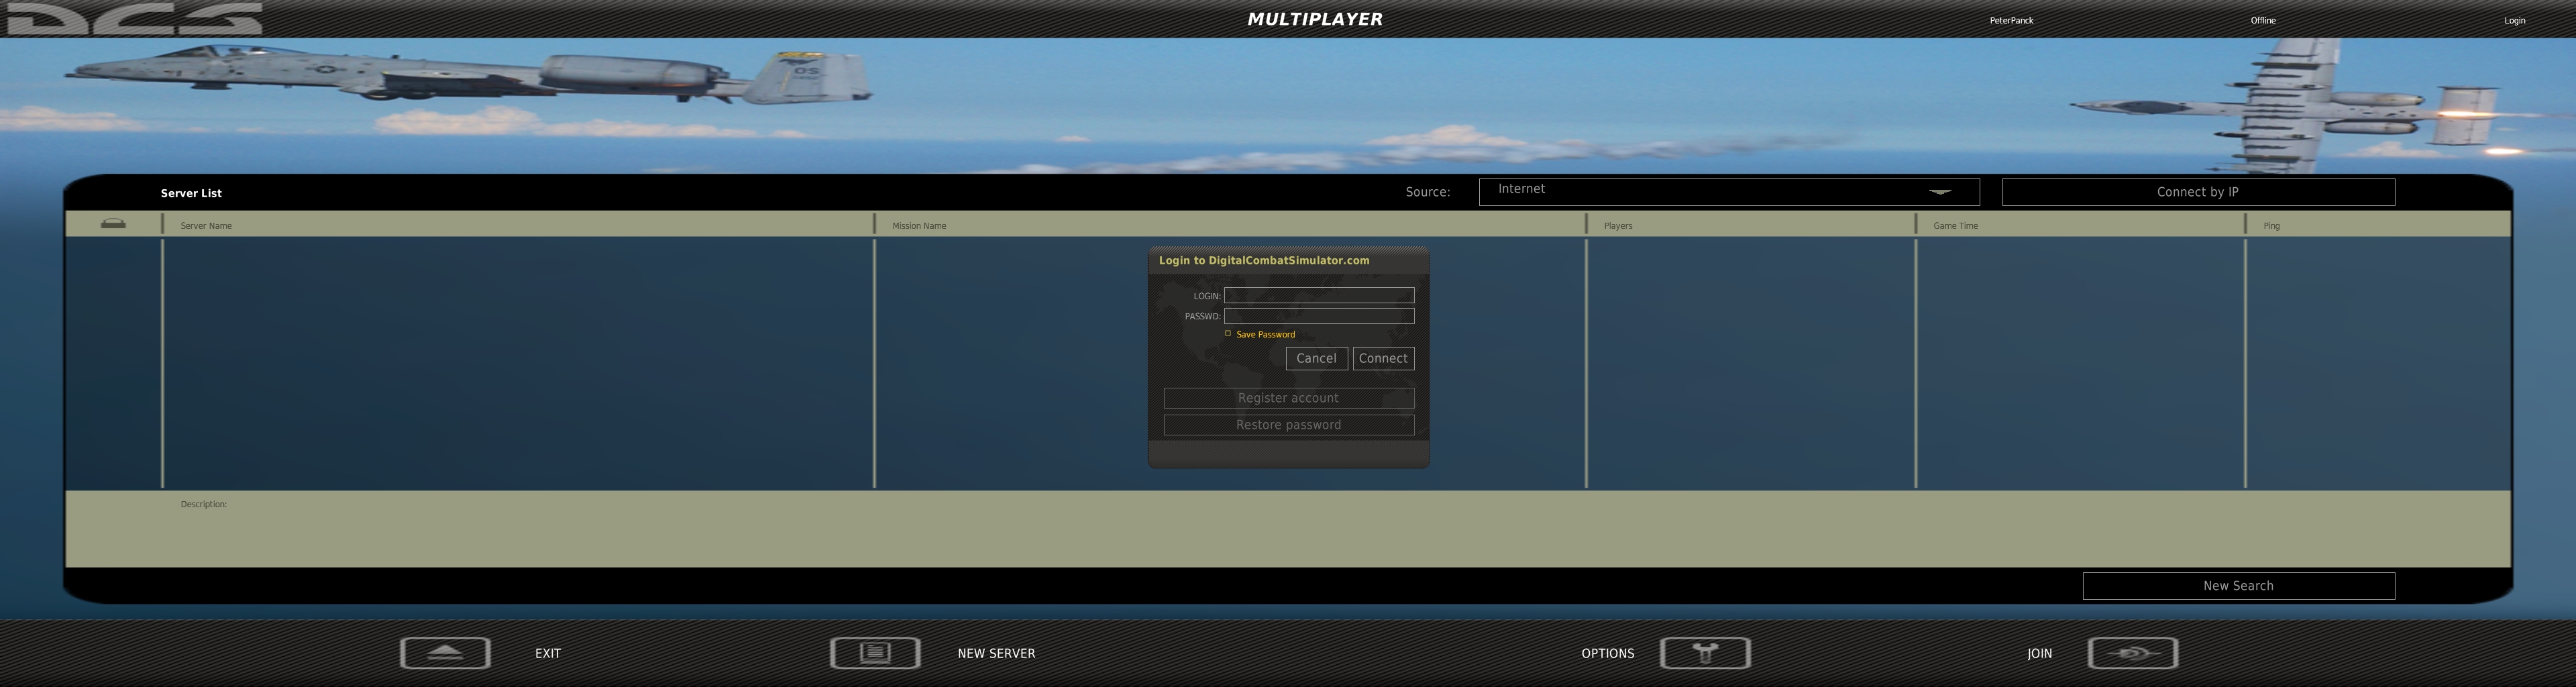Click the Source dropdown arrow
2576x687 pixels.
[x=1940, y=191]
